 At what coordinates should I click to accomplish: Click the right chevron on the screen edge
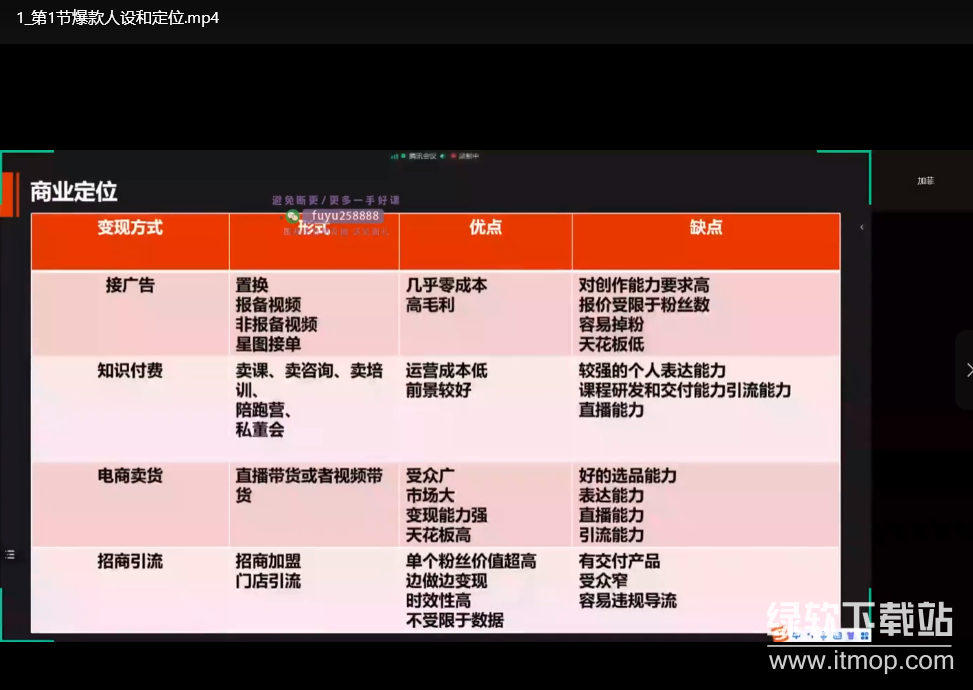coord(969,370)
